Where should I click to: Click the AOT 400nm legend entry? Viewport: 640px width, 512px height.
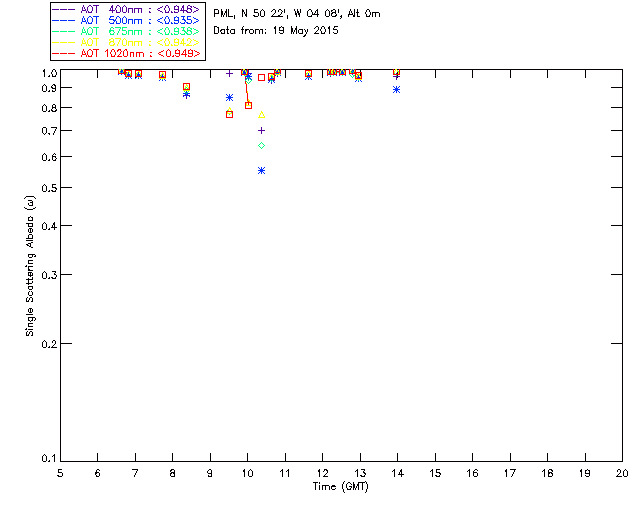(x=126, y=9)
